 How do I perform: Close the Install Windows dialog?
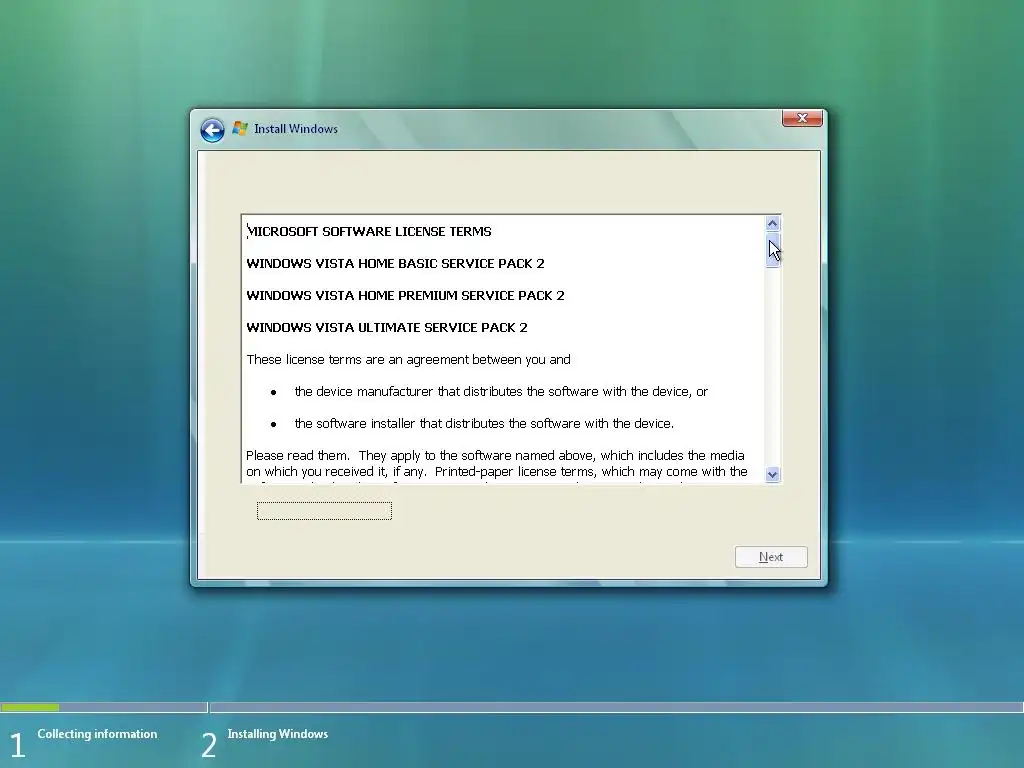pyautogui.click(x=802, y=118)
